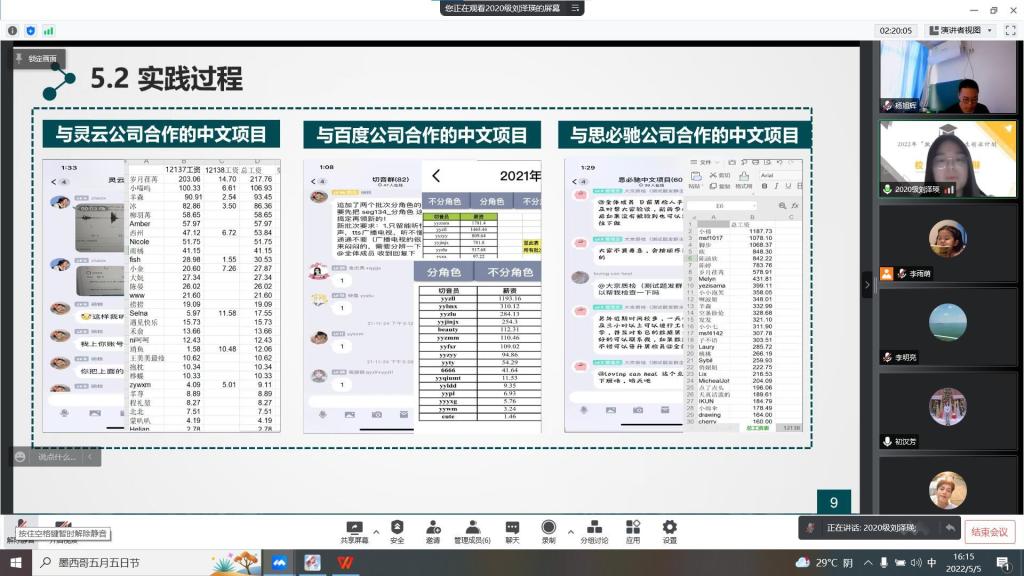Expand the arrow beside Record button
The height and width of the screenshot is (576, 1024).
pos(570,531)
